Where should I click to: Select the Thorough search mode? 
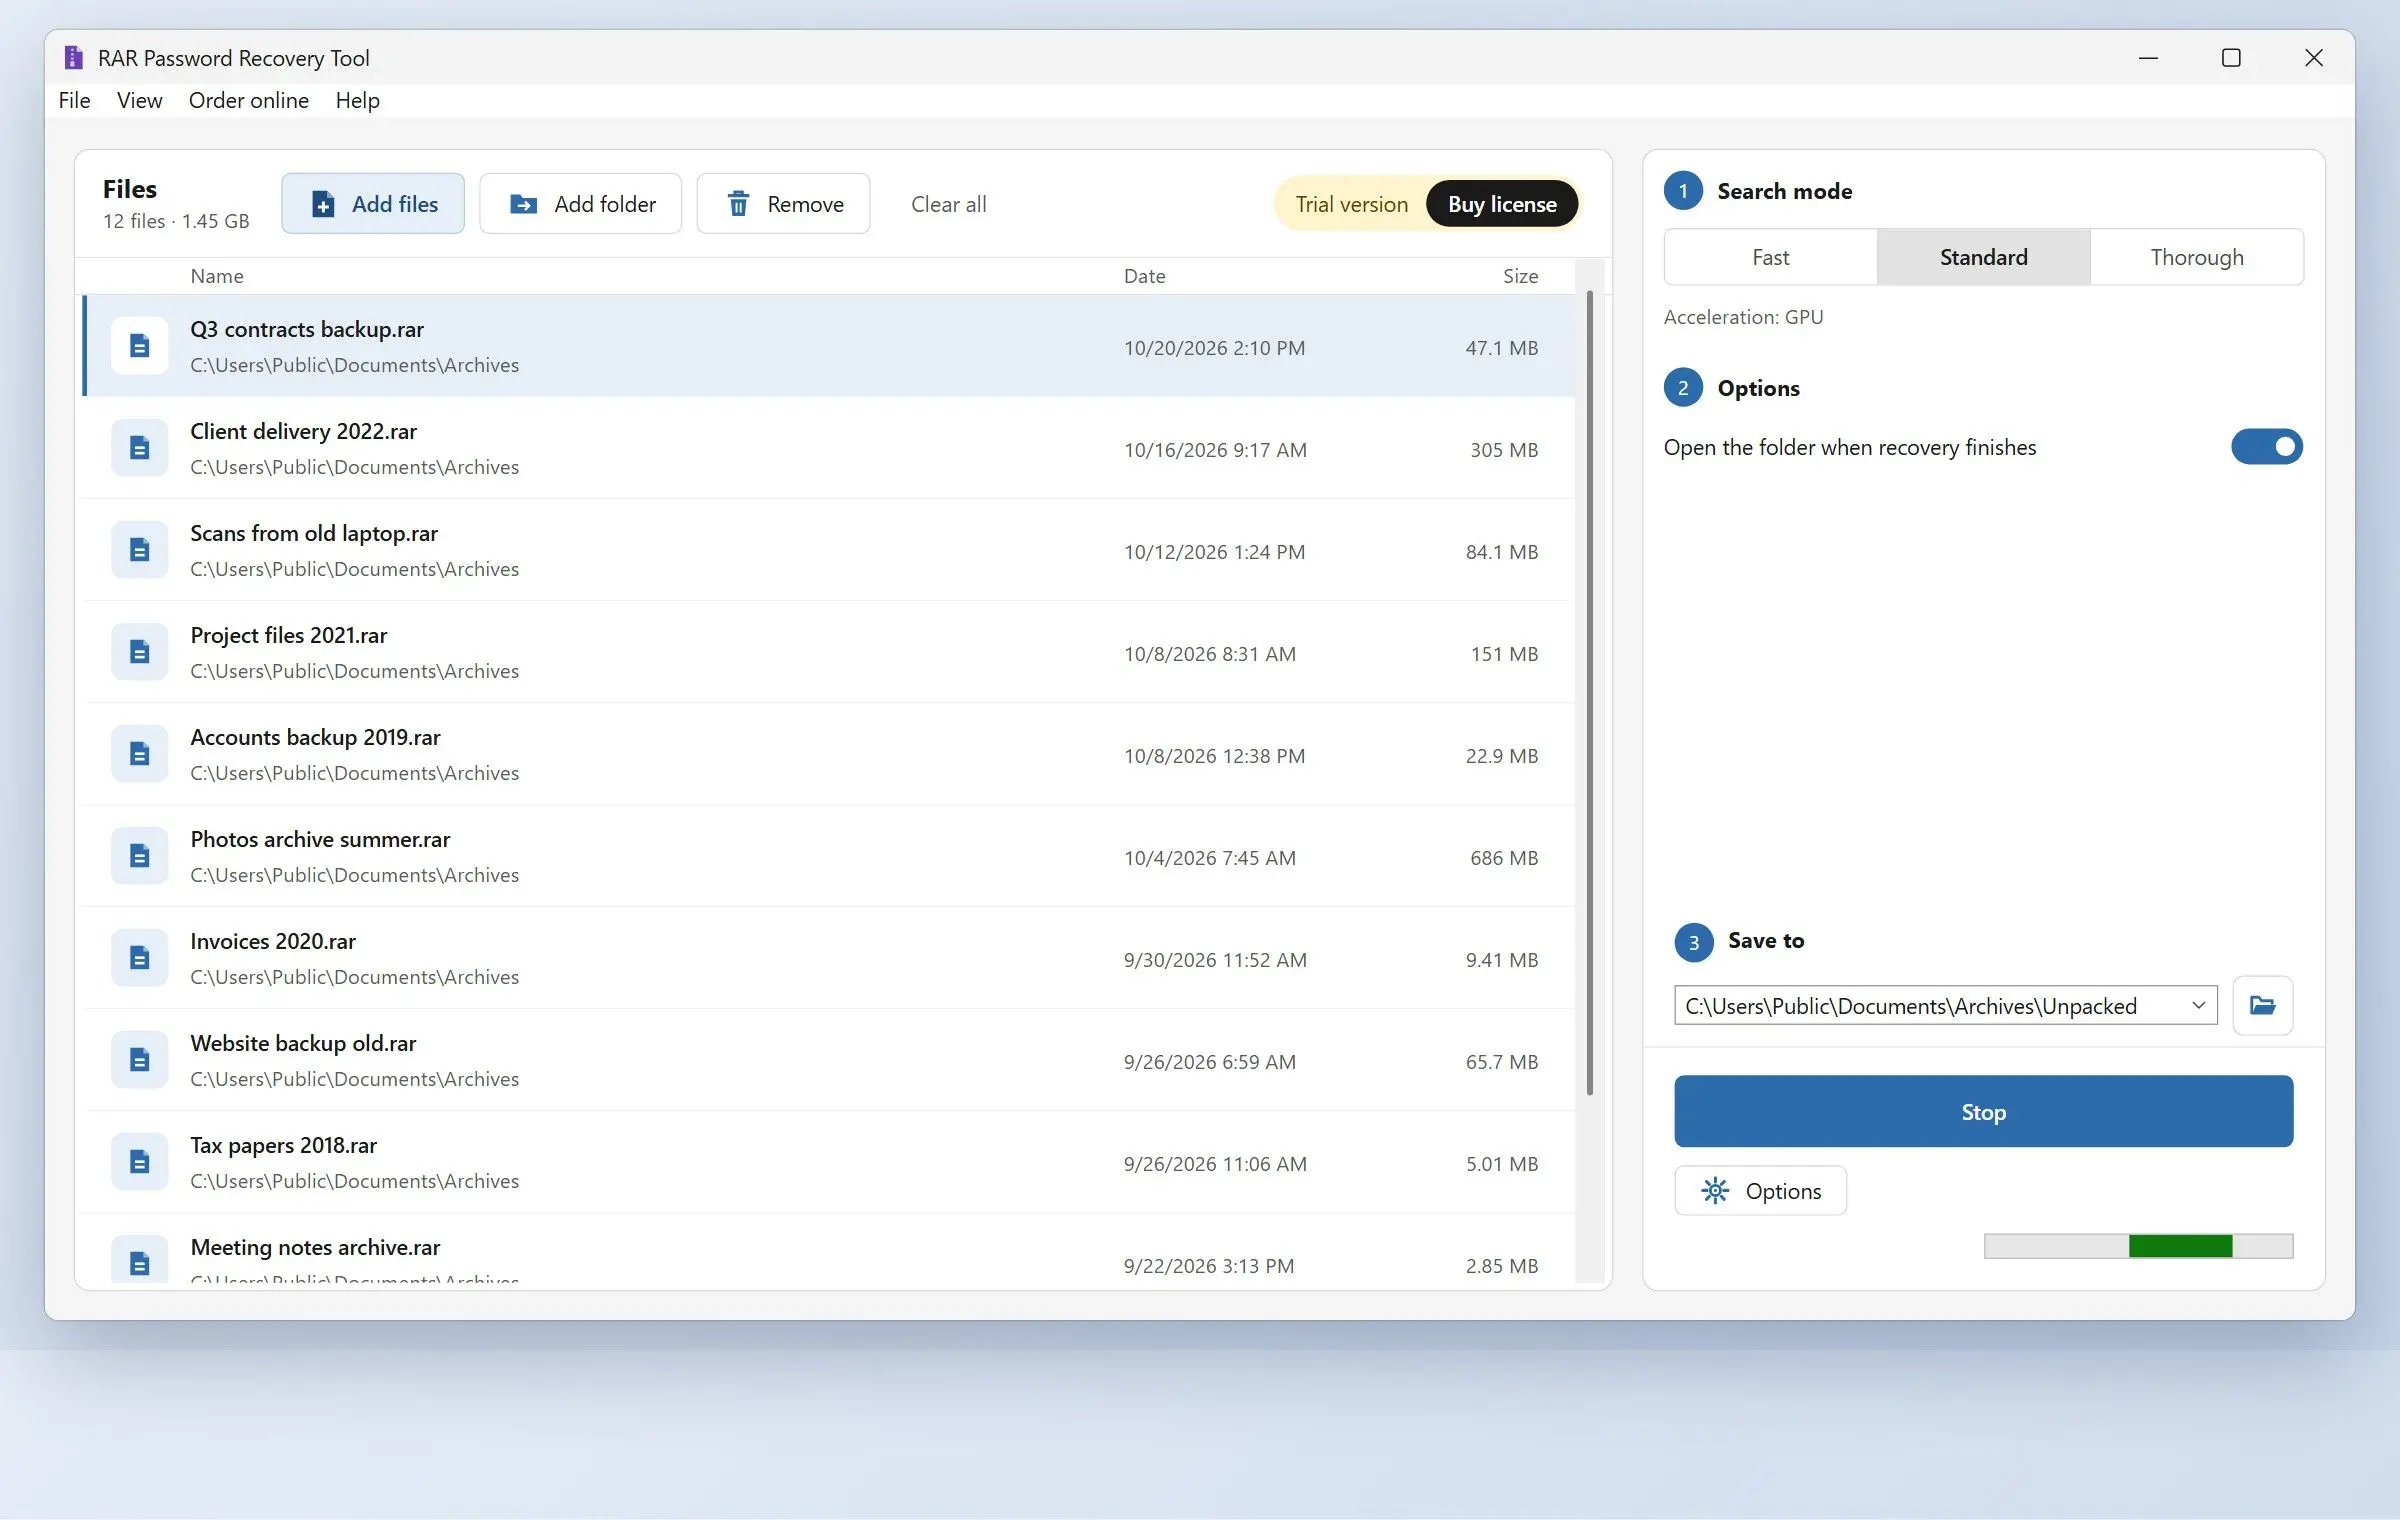2197,257
